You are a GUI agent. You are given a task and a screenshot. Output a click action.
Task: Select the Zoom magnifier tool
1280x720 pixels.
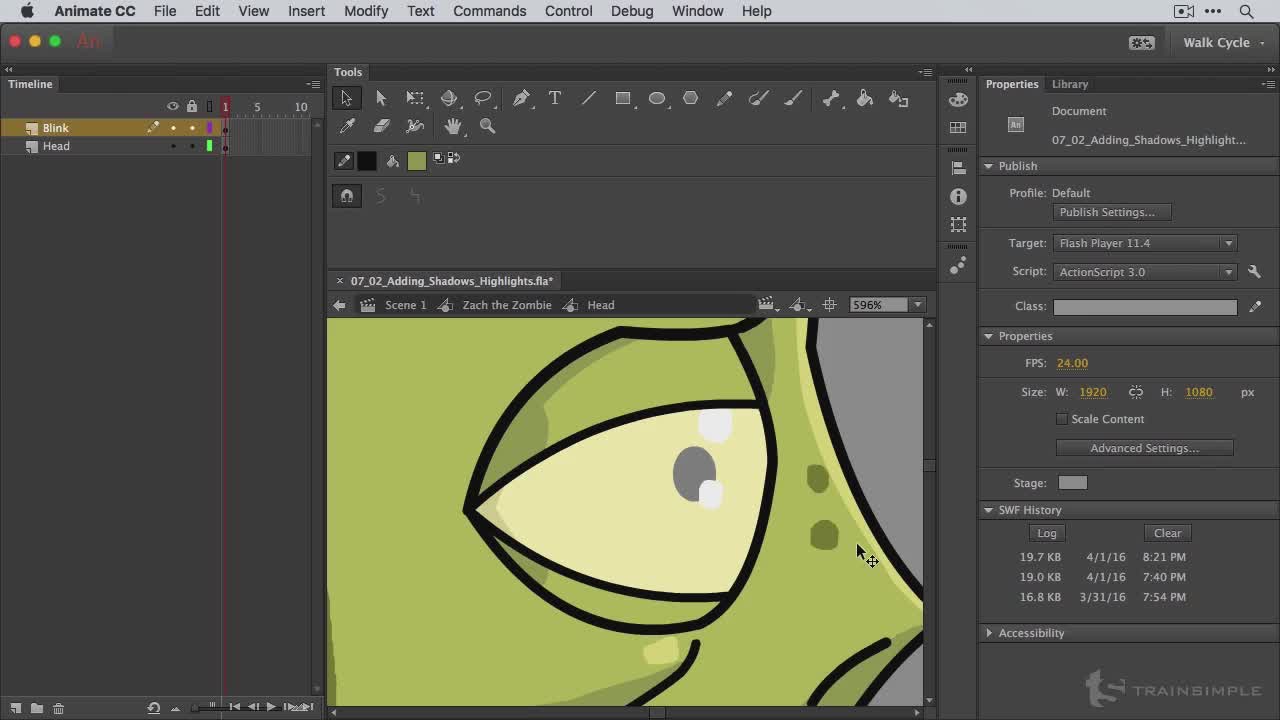point(487,126)
